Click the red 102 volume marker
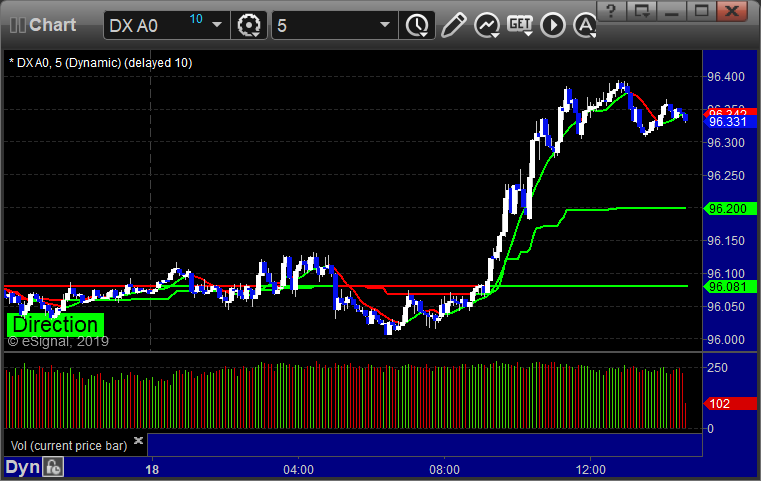The width and height of the screenshot is (761, 481). point(722,403)
